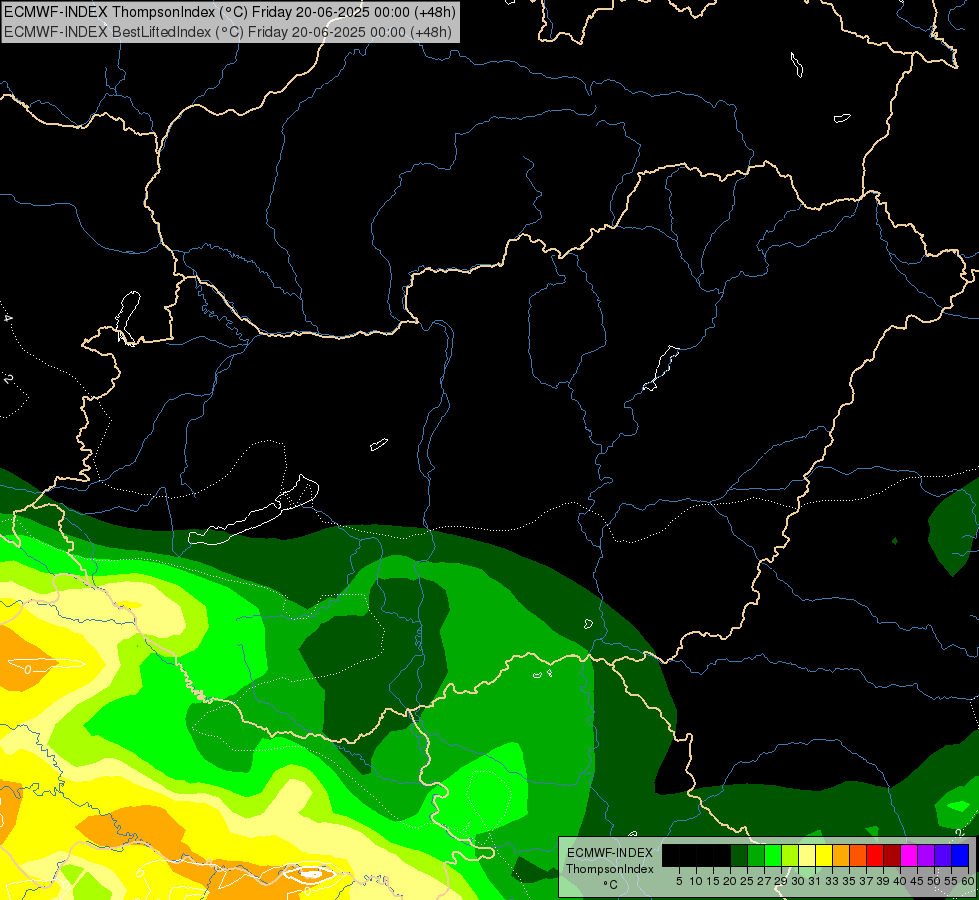Image resolution: width=979 pixels, height=900 pixels.
Task: Click the BestLiftedIndex title line at top
Action: [x=228, y=31]
